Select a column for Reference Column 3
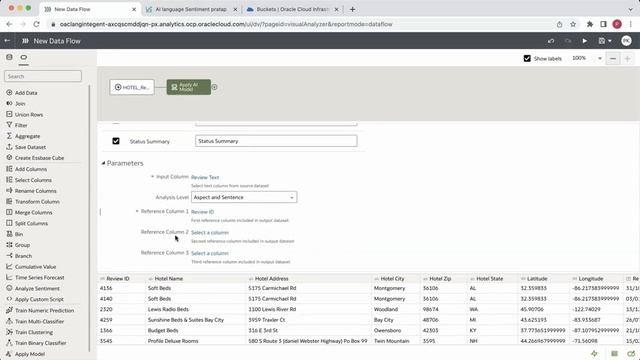The height and width of the screenshot is (360, 640). point(210,253)
